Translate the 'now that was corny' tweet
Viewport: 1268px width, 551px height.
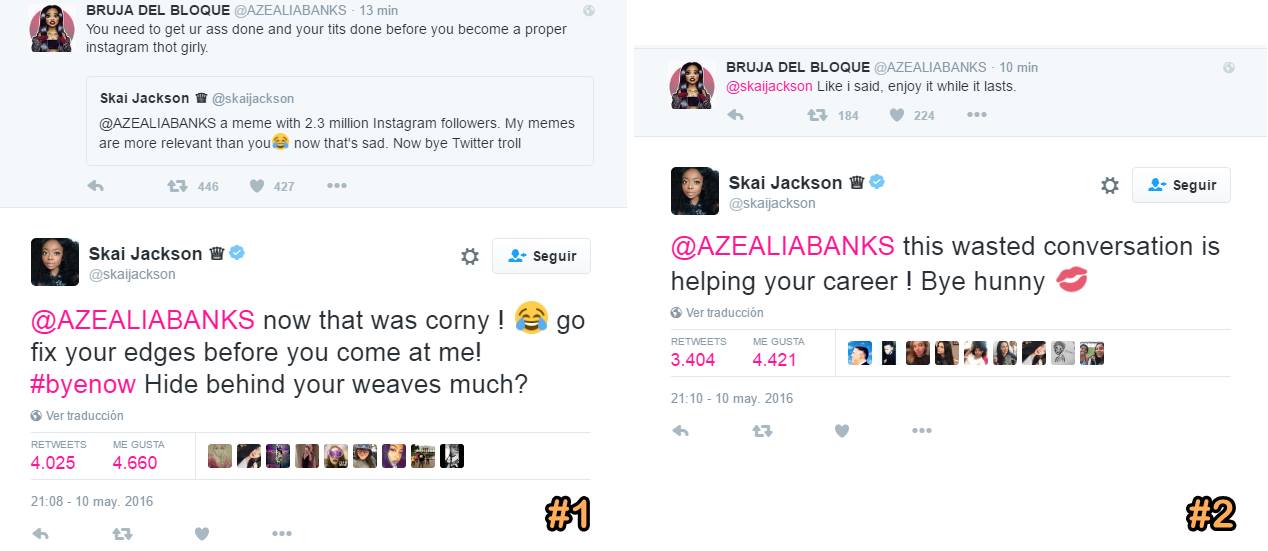coord(77,415)
